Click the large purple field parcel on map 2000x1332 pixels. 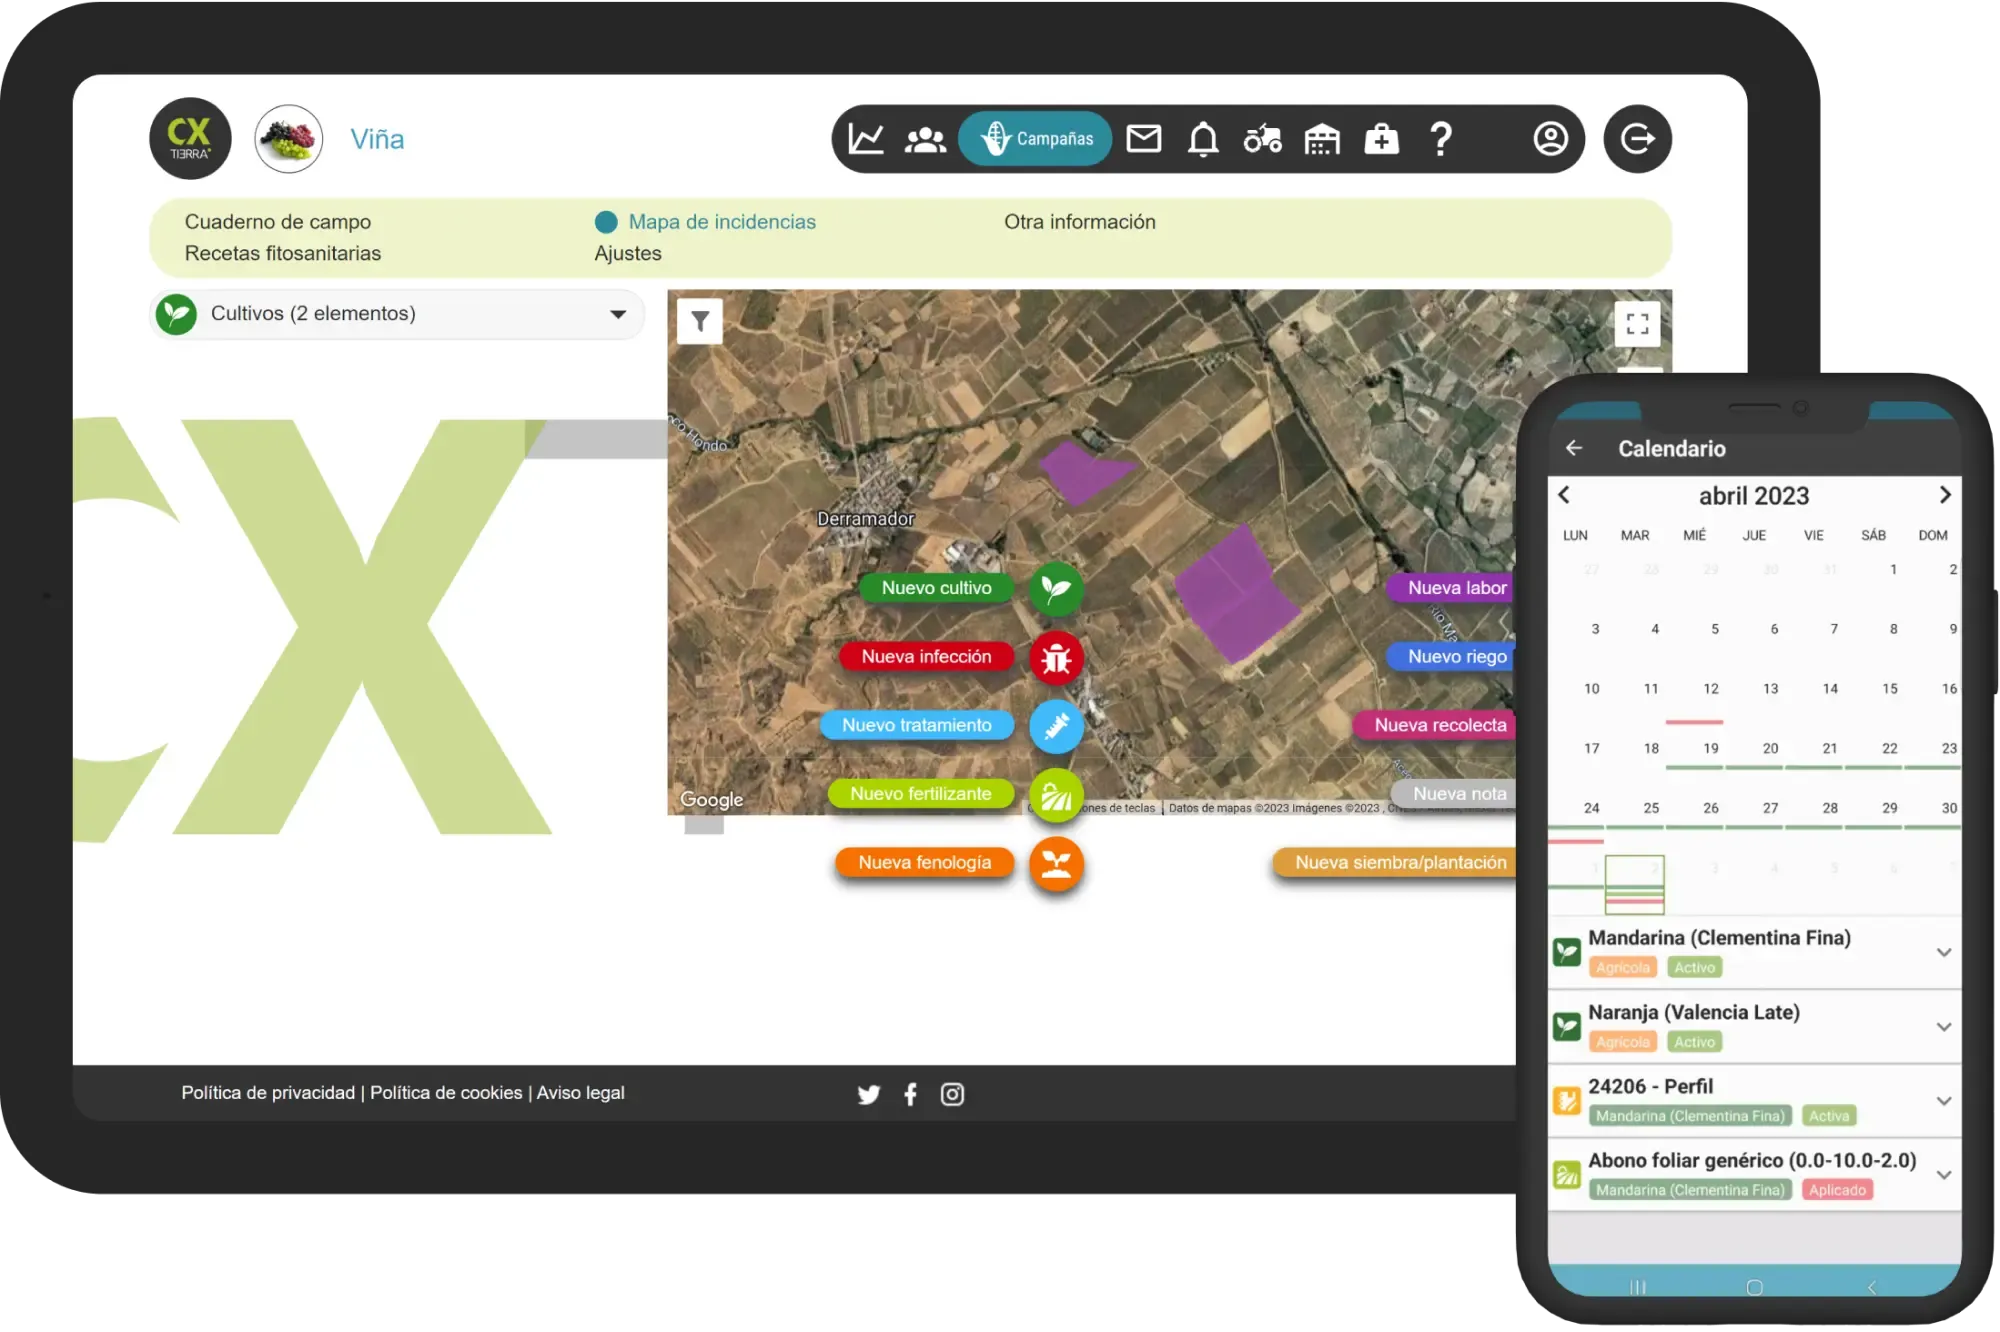click(1236, 594)
